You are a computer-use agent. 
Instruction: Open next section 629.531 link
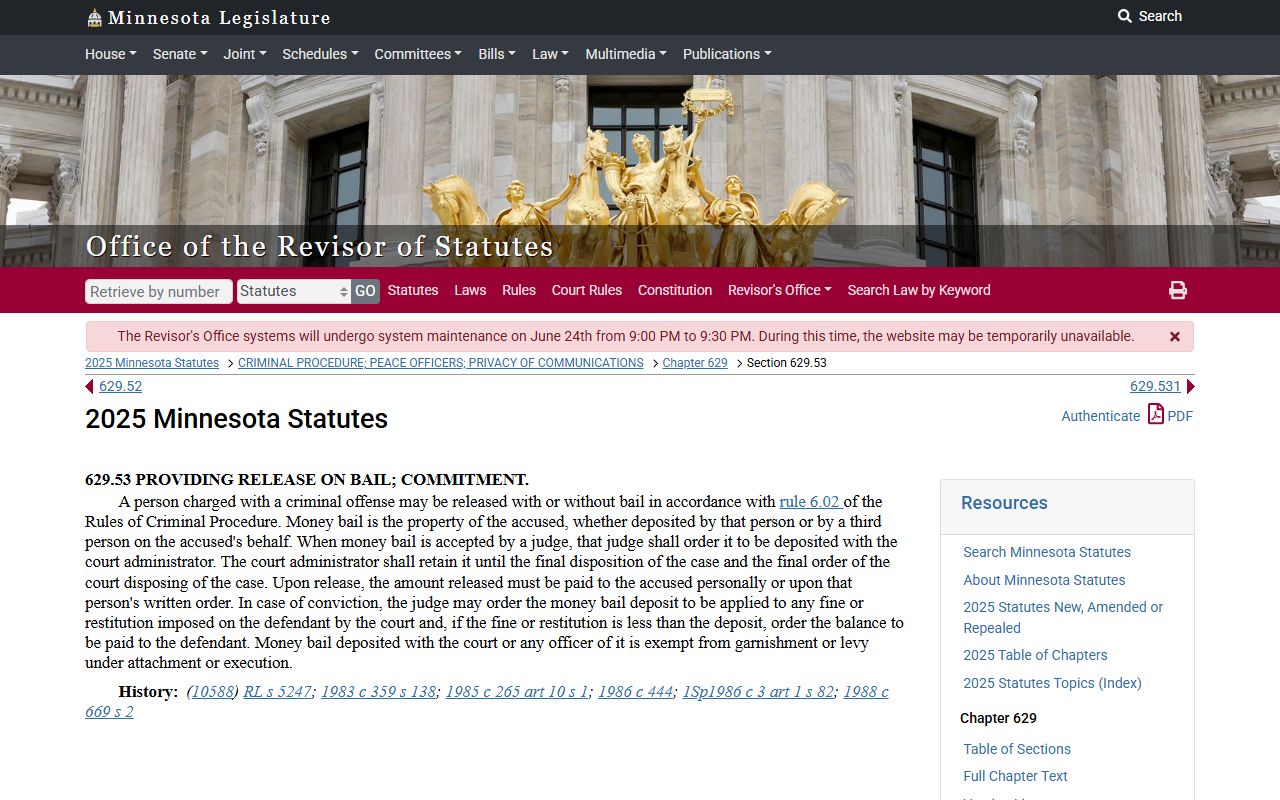tap(1155, 387)
